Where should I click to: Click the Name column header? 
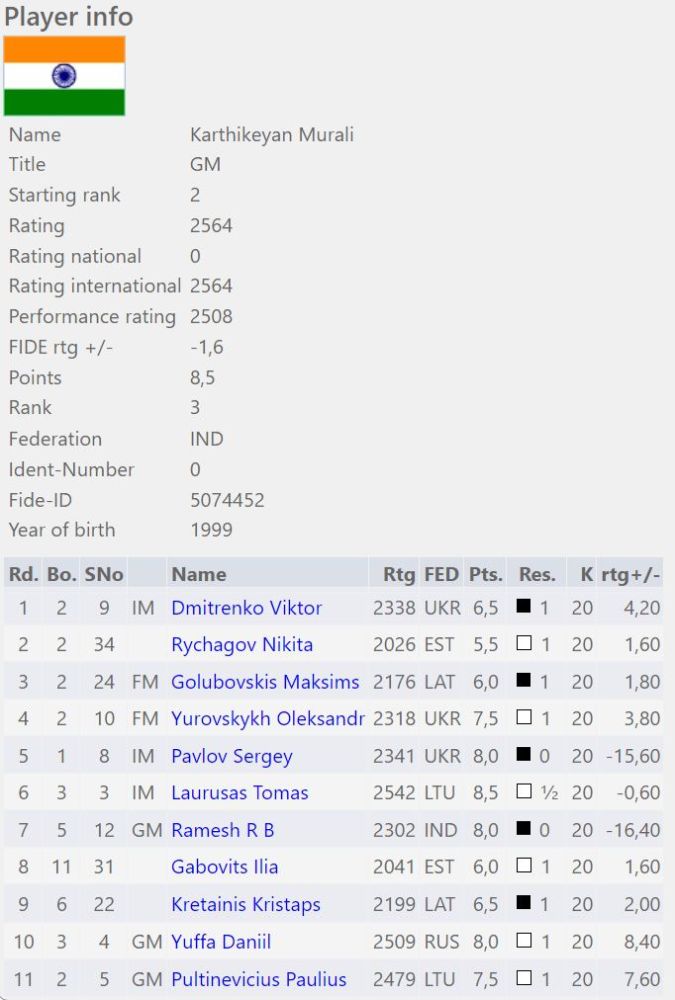coord(199,574)
